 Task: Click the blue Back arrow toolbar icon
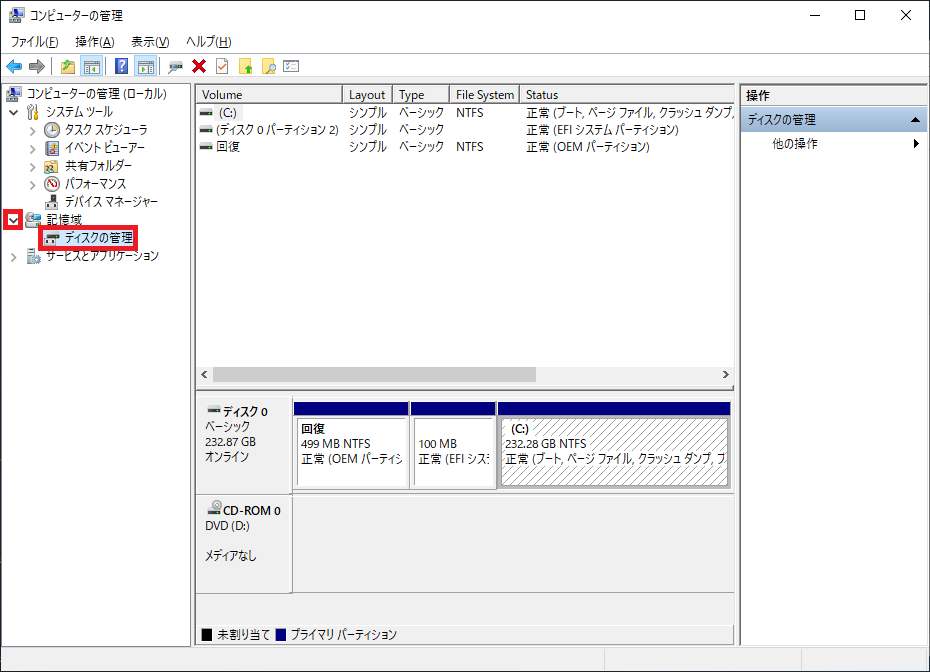(x=14, y=66)
